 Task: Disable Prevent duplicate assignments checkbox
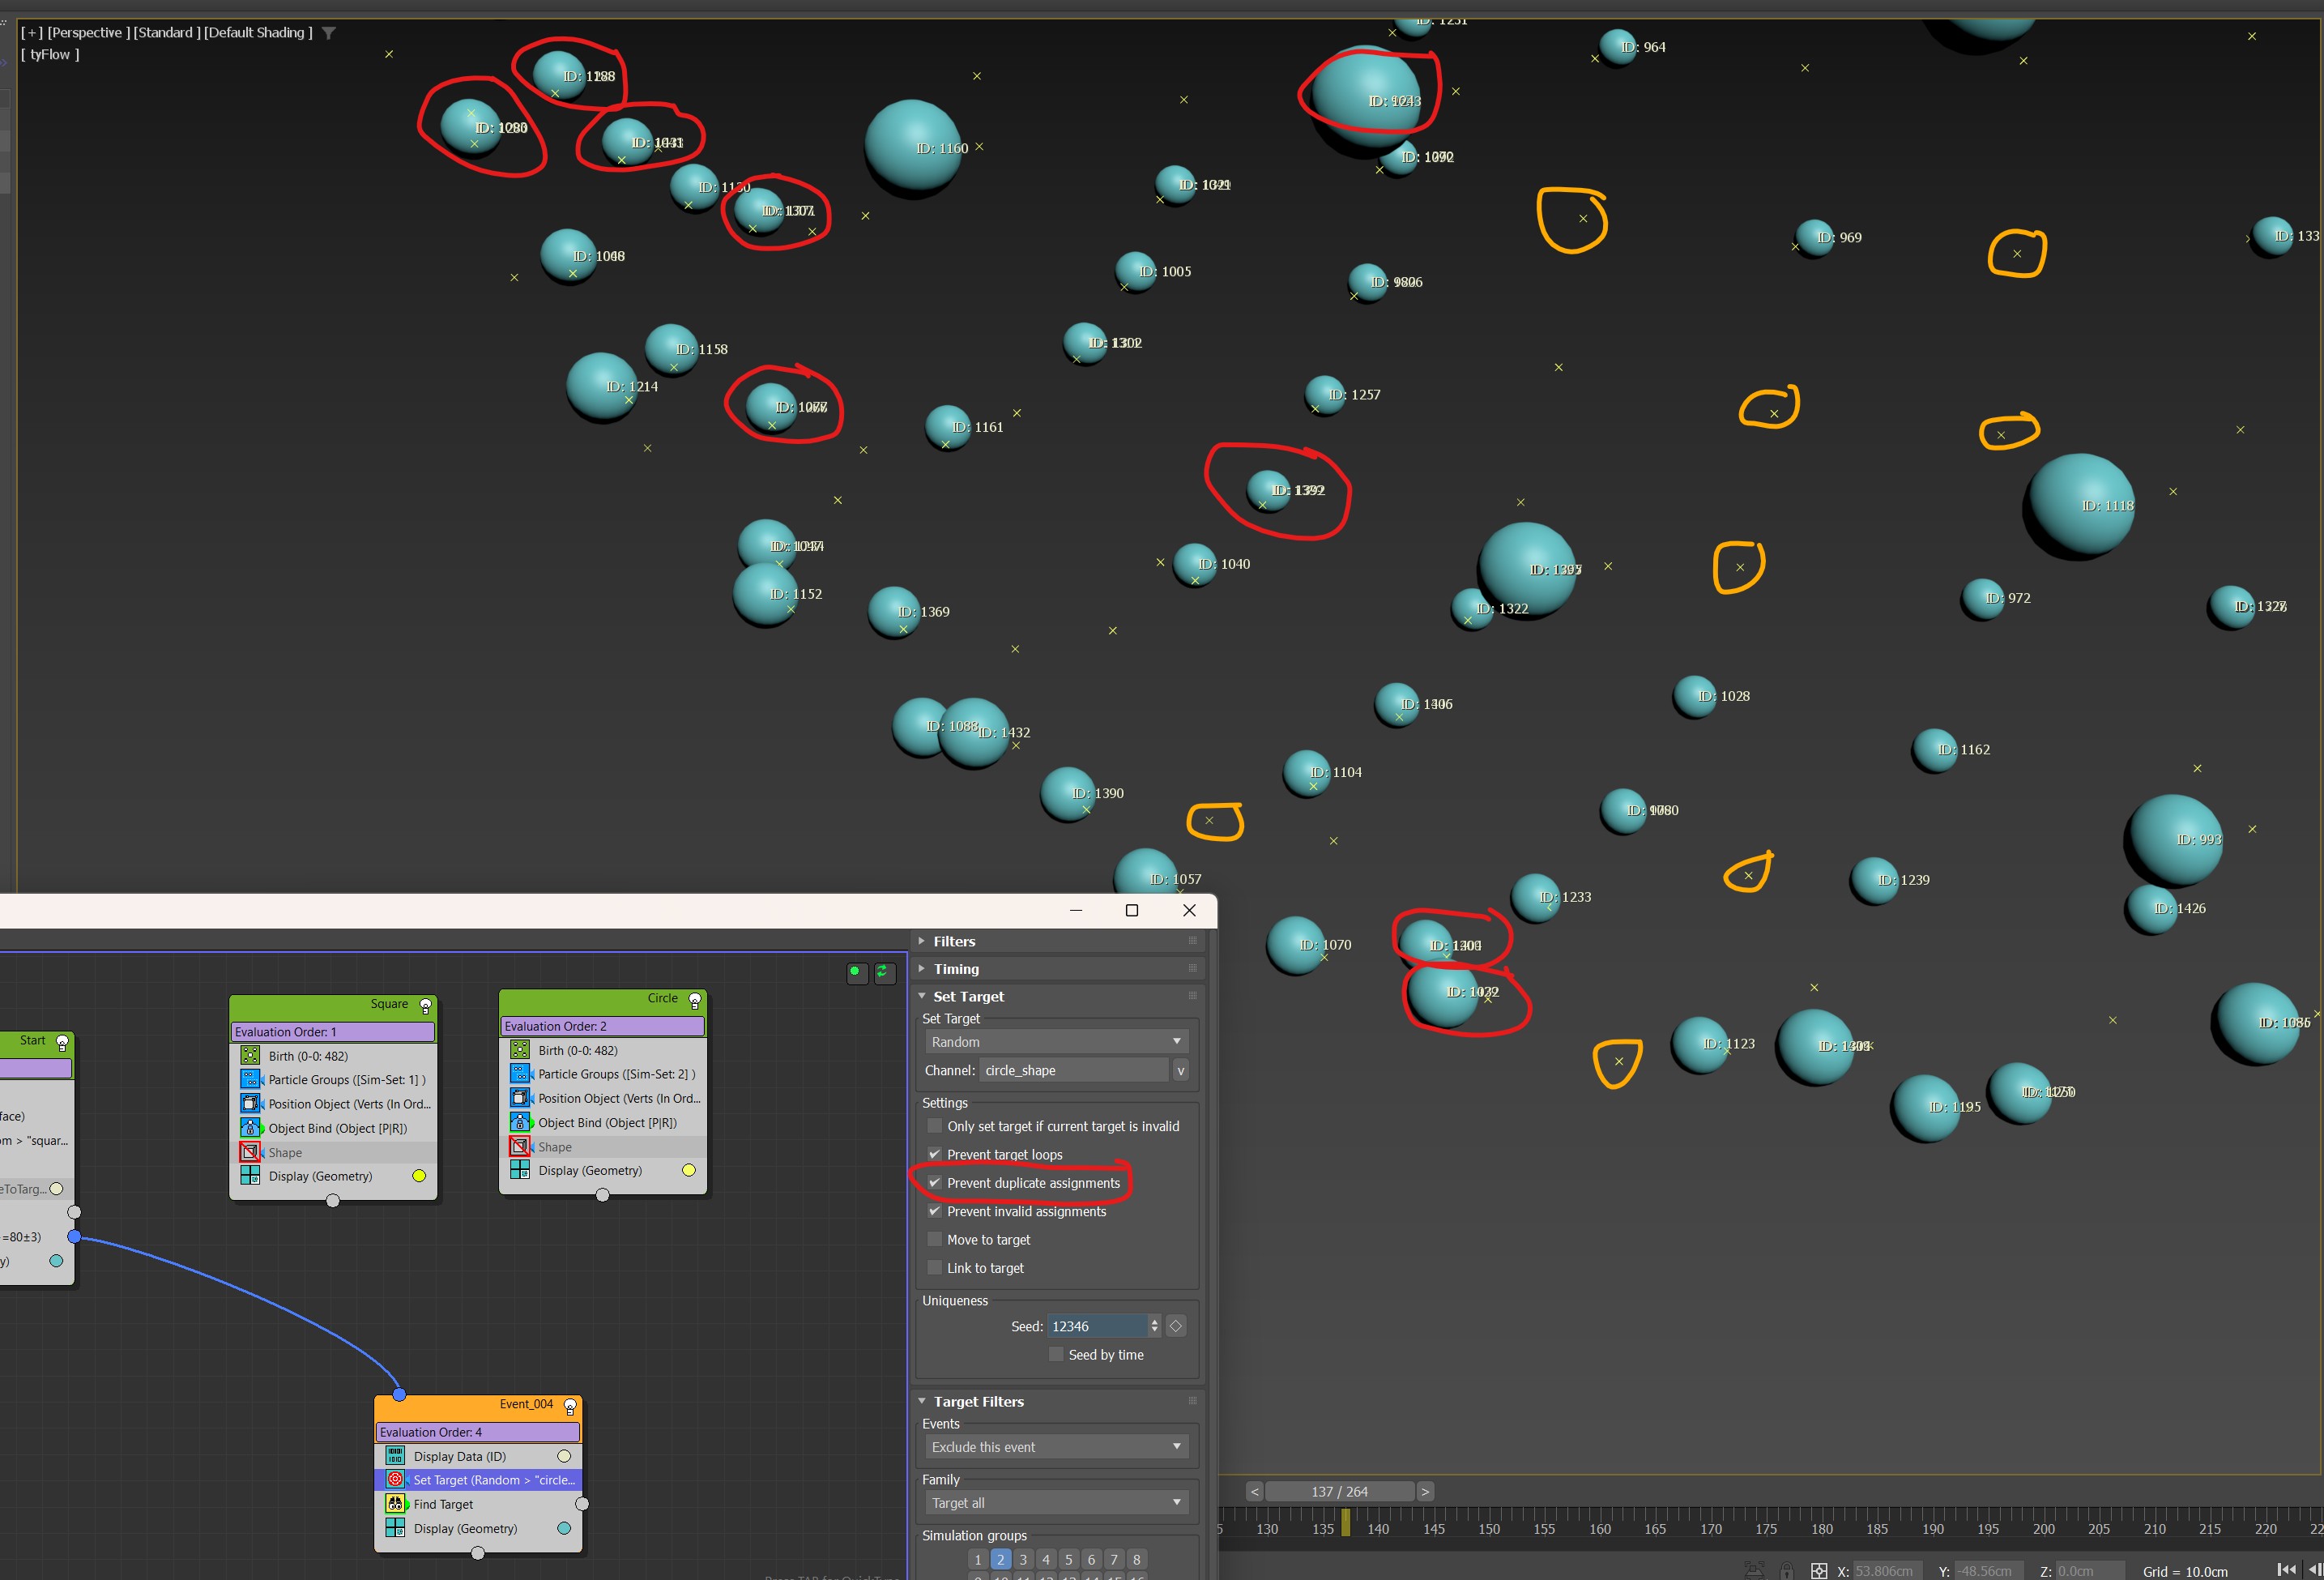click(935, 1183)
